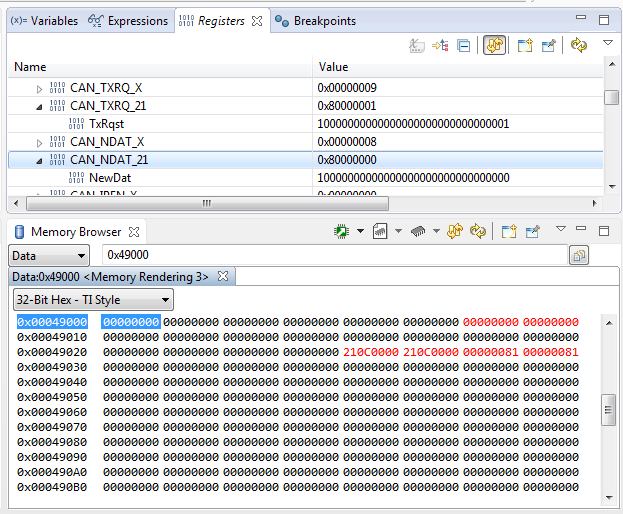Viewport: 623px width, 514px height.
Task: Click the Memory Browser scroll up arrow
Action: pyautogui.click(x=609, y=323)
